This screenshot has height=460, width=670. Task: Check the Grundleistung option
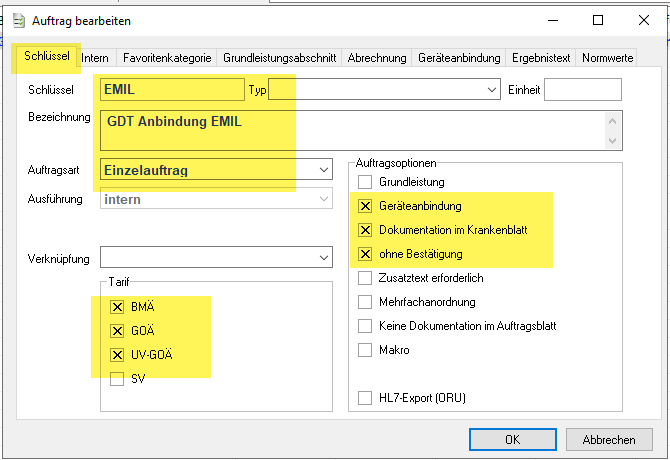click(x=365, y=182)
